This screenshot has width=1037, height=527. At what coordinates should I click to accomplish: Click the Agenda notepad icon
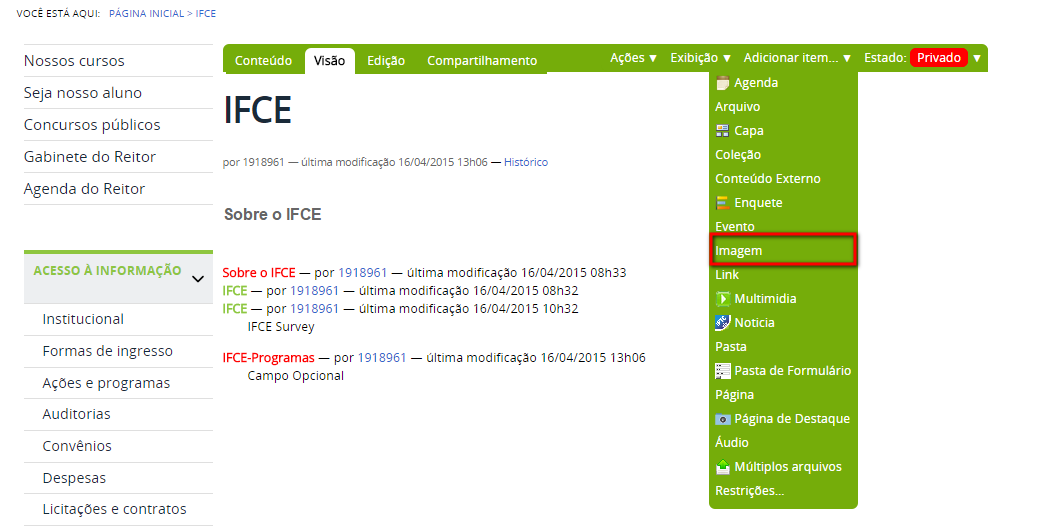(x=722, y=83)
